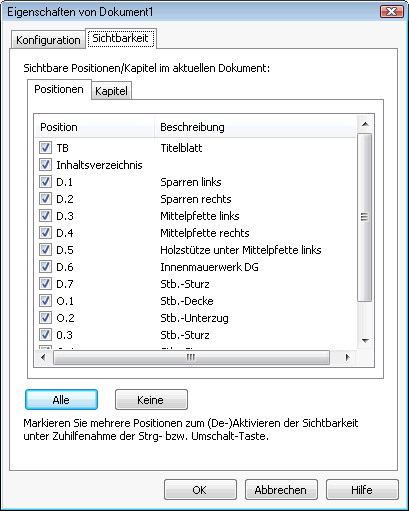Click the list's scroll up arrow
The width and height of the screenshot is (409, 511).
(365, 124)
